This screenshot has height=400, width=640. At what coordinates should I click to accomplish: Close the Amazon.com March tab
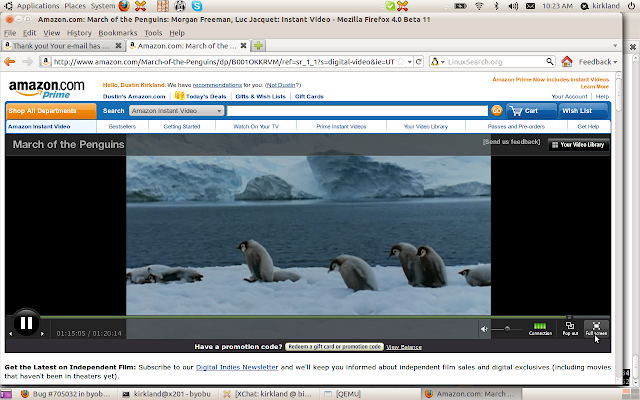click(x=243, y=46)
